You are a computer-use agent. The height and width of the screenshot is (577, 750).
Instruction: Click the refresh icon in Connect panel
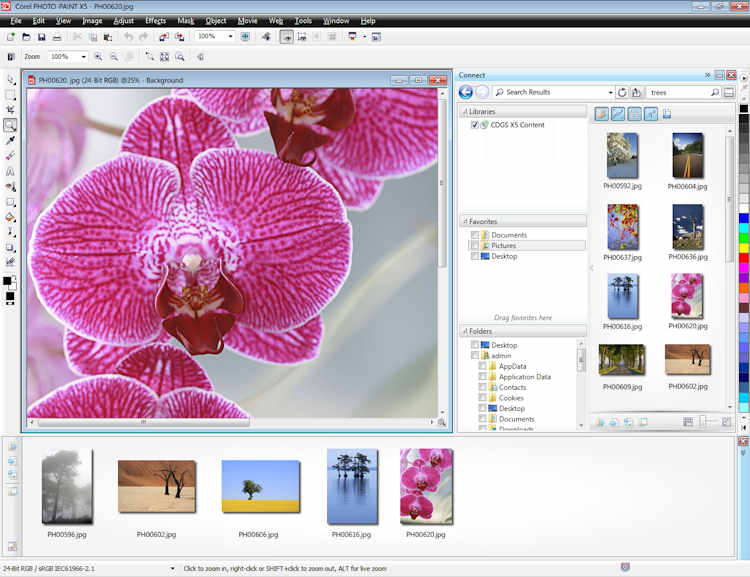coord(622,92)
